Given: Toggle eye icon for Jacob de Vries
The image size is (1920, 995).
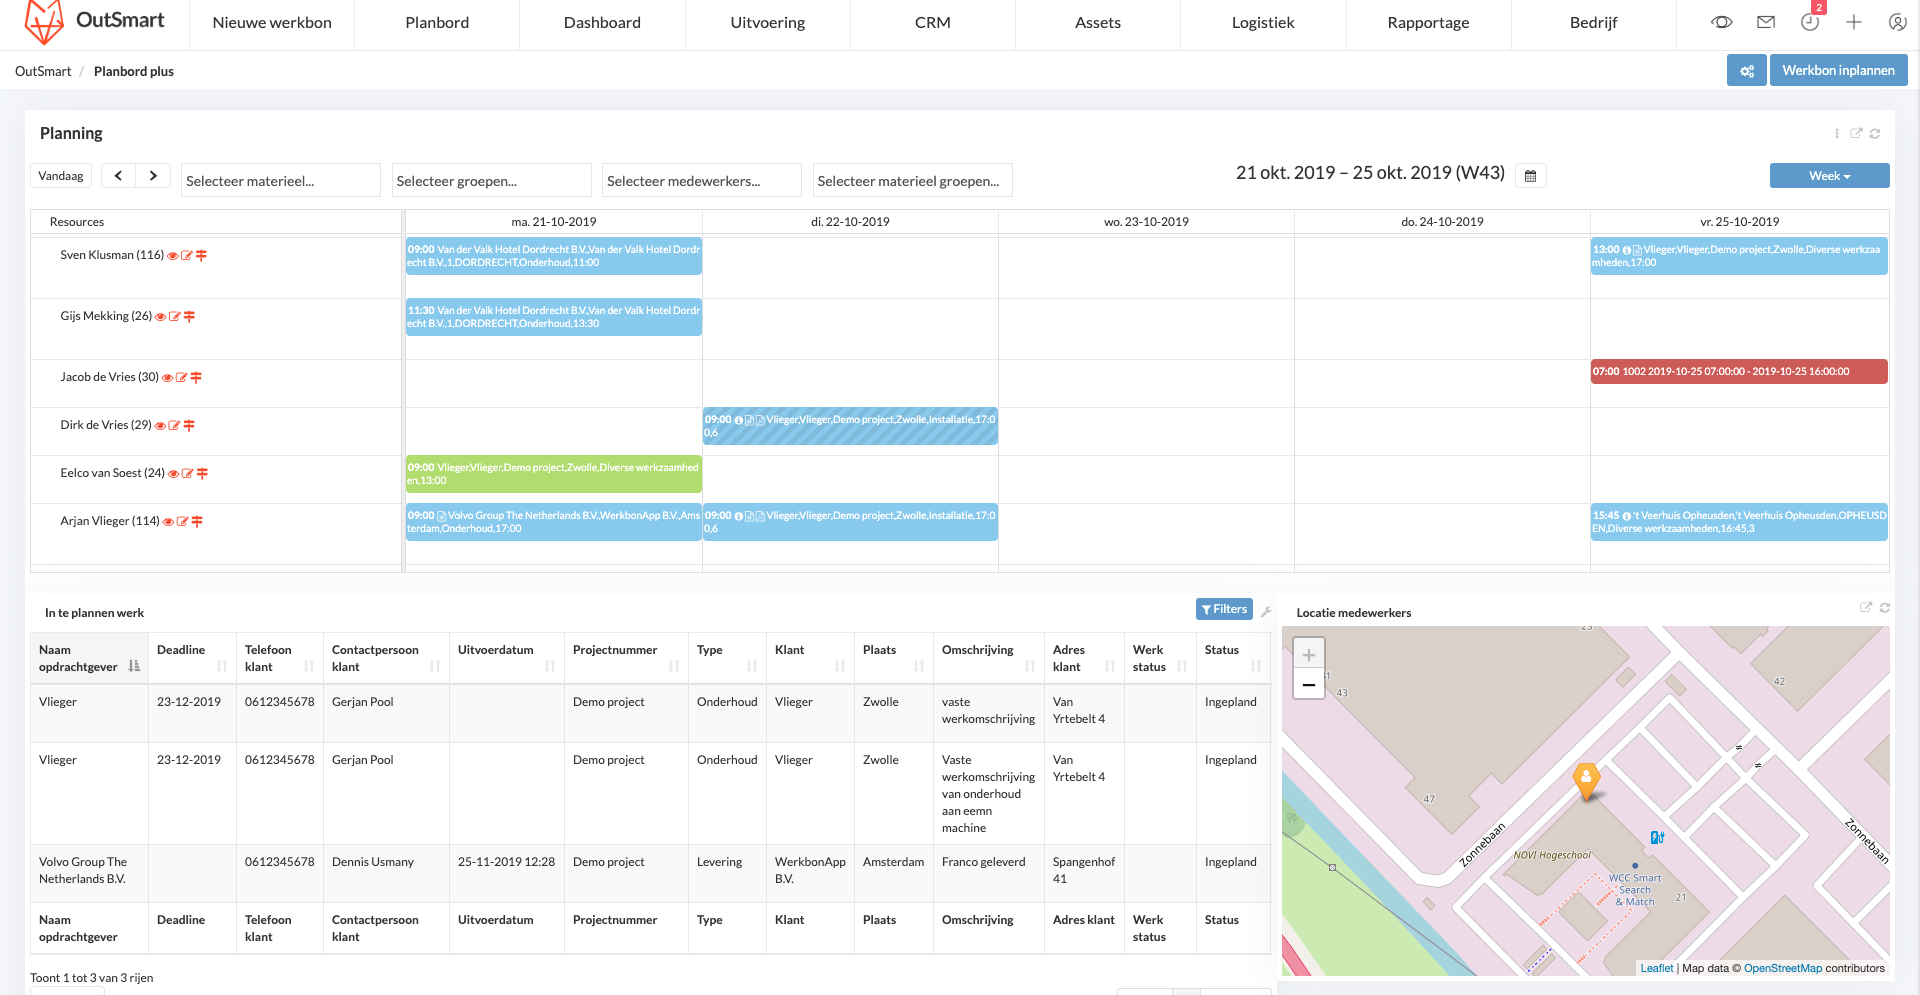Looking at the screenshot, I should 167,378.
